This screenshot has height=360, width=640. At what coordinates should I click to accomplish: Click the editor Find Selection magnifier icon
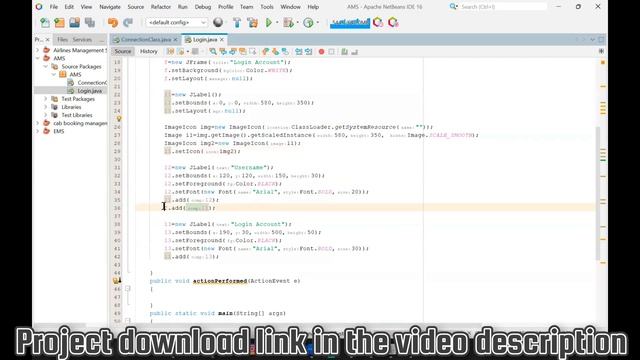tap(213, 51)
